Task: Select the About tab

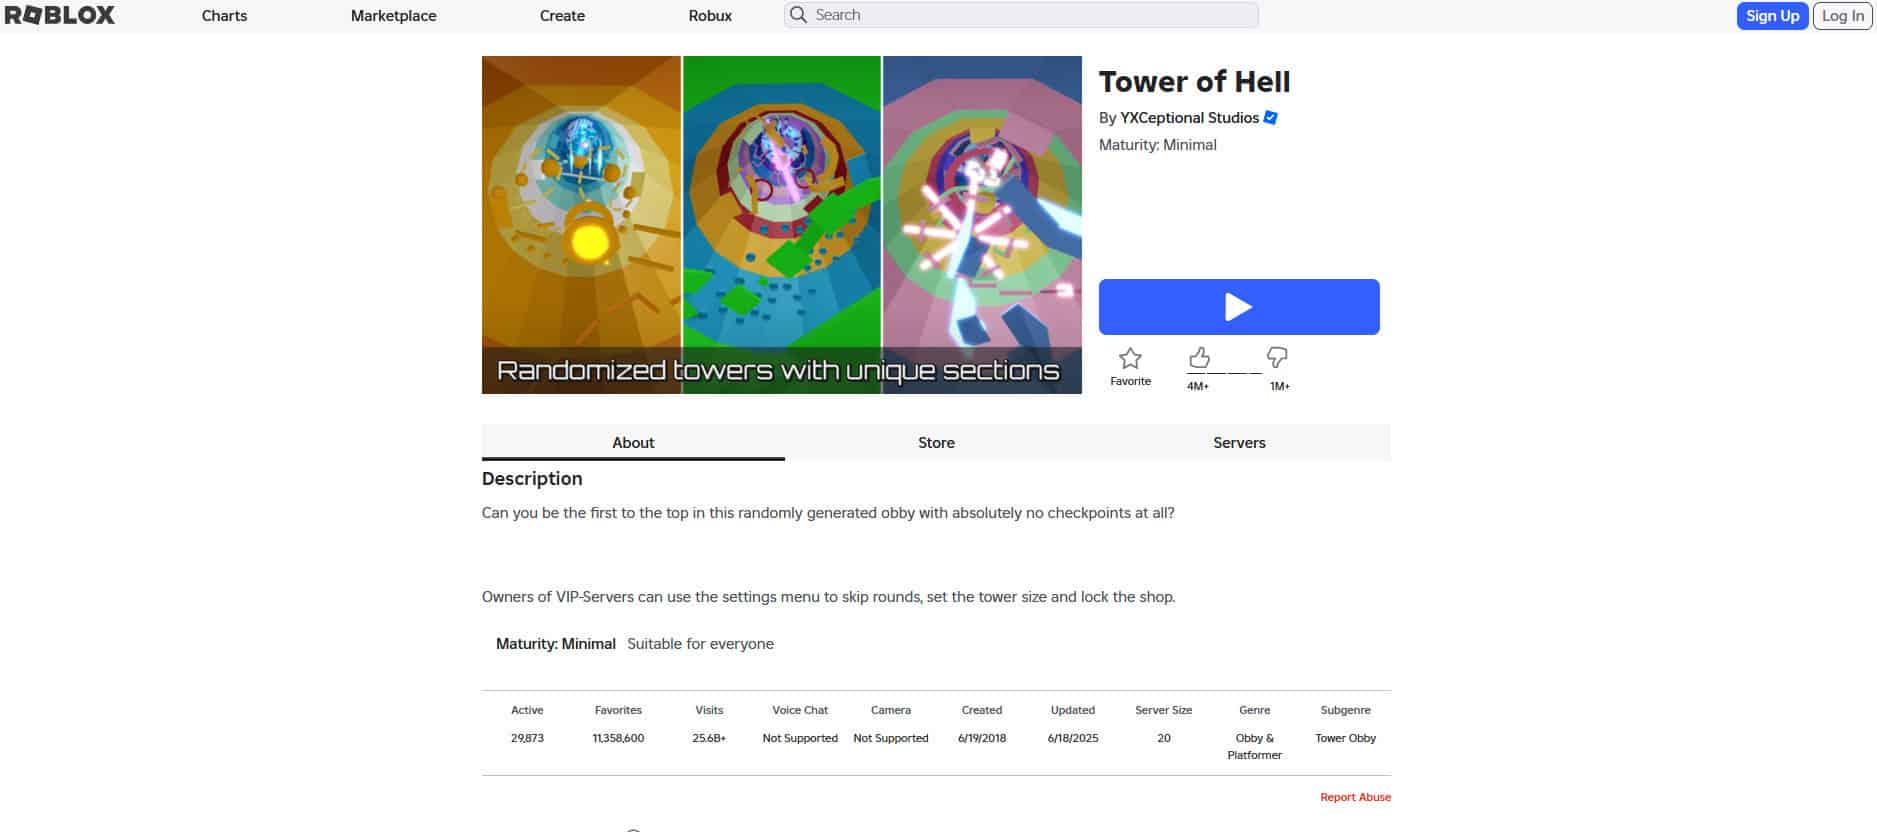Action: 633,443
